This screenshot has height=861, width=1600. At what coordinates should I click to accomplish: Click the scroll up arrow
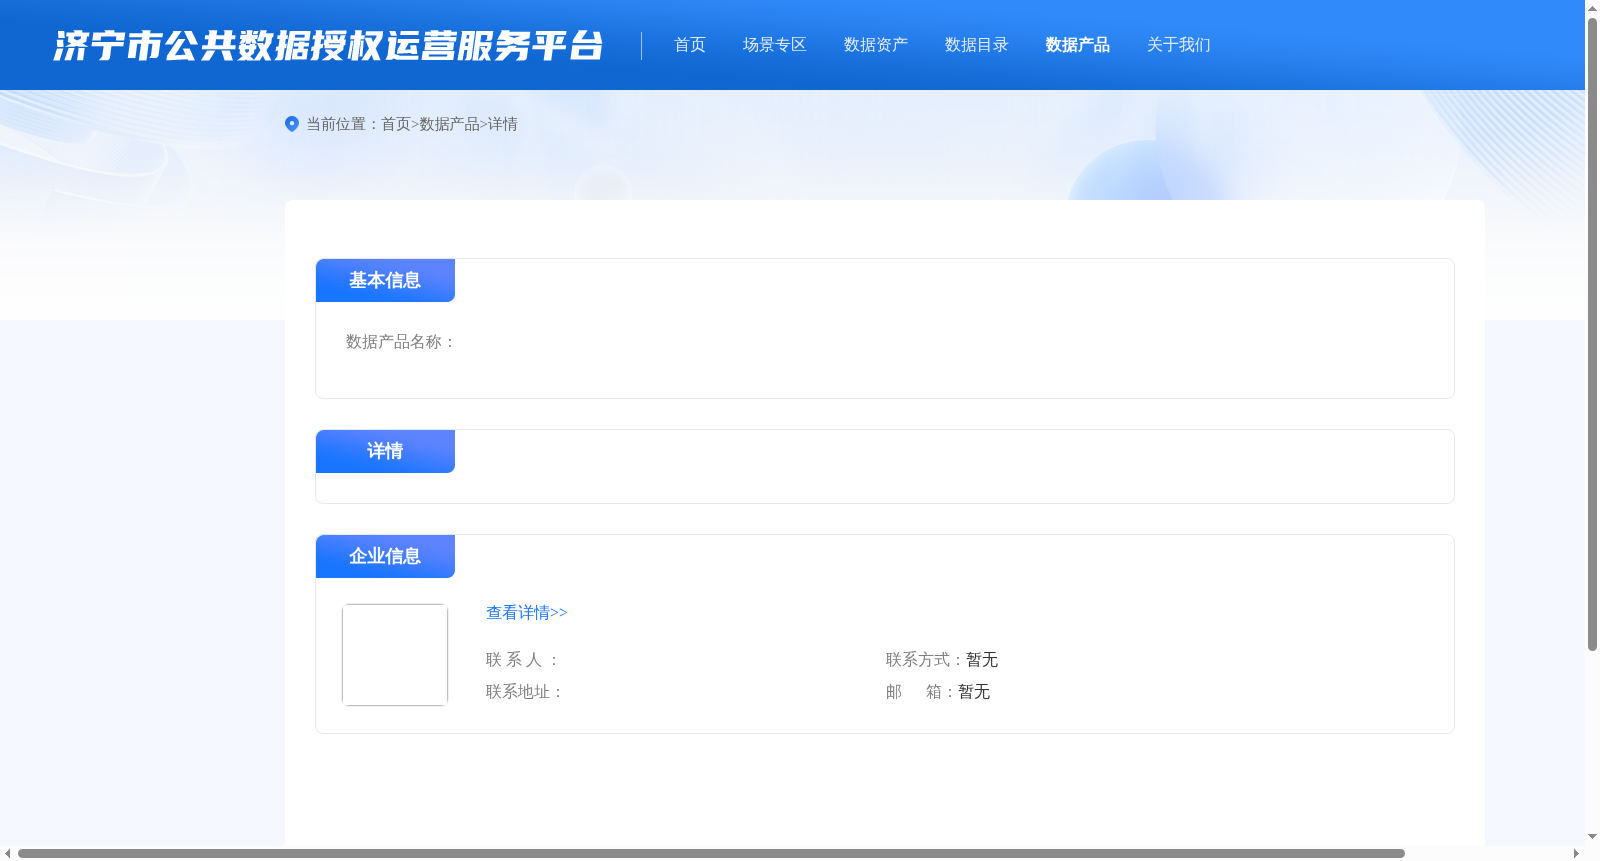click(x=1592, y=8)
